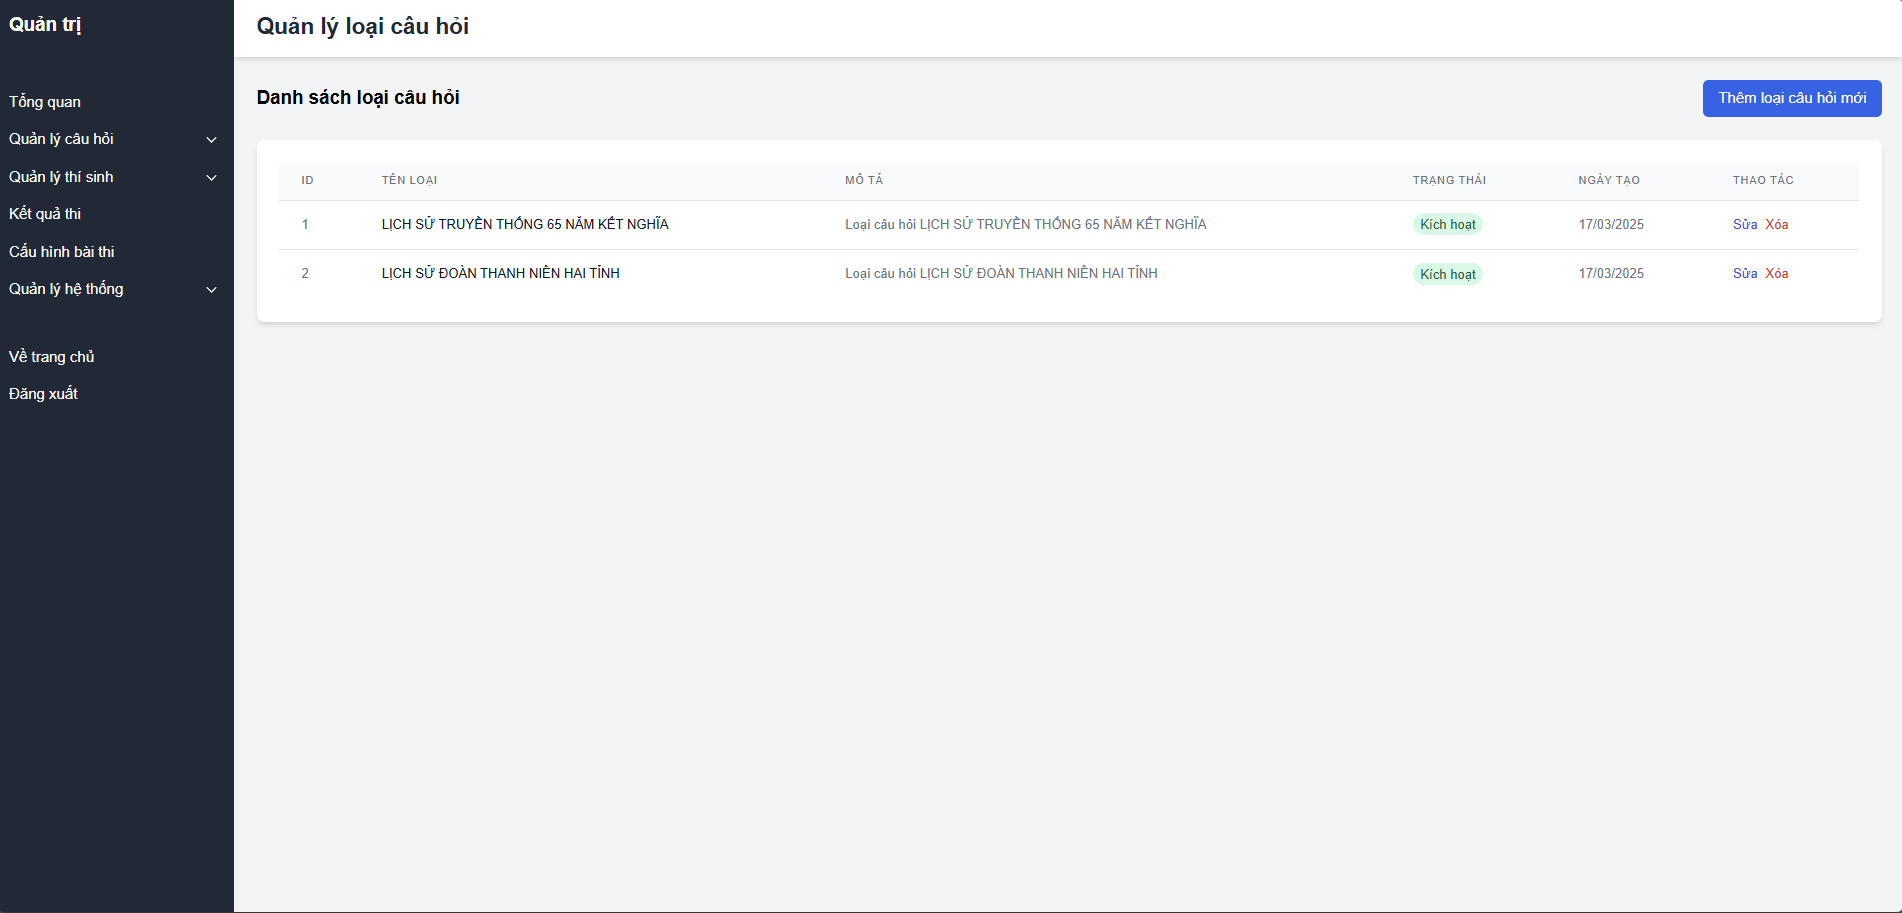Click Về trang chủ link

52,357
